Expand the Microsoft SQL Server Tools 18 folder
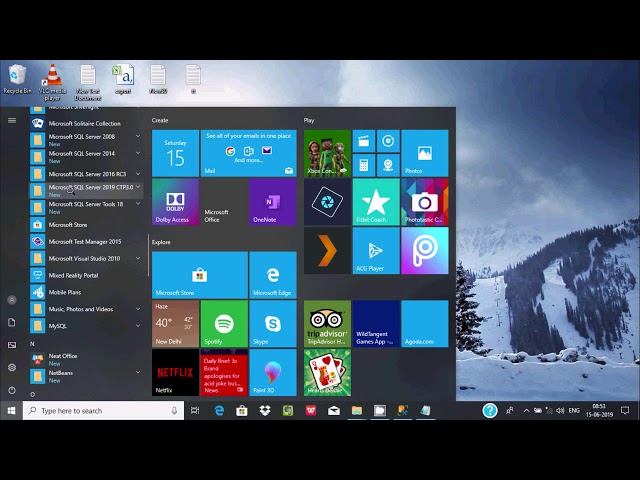Screen dimensions: 640x480 point(87,207)
